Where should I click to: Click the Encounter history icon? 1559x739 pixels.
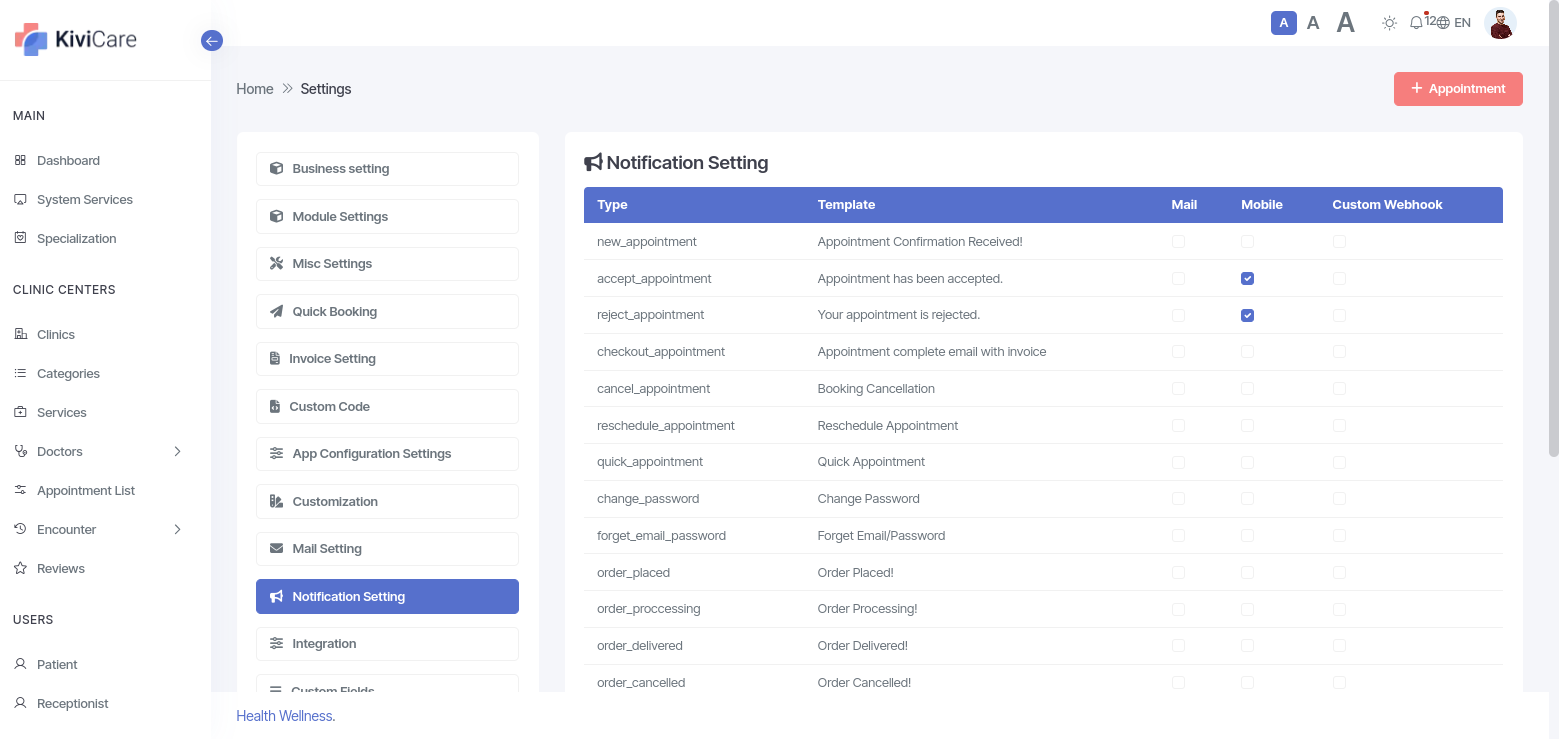[20, 529]
